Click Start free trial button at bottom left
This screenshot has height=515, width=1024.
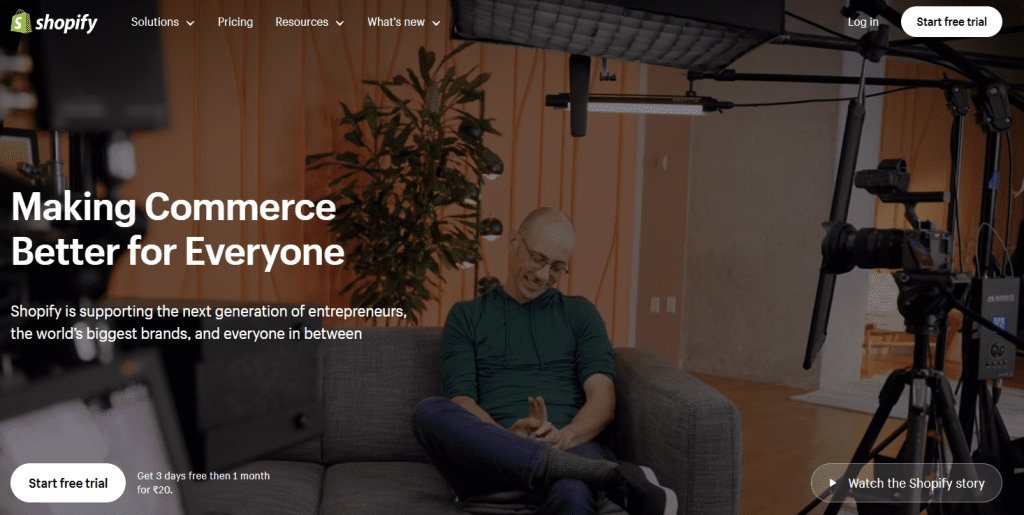click(x=68, y=483)
